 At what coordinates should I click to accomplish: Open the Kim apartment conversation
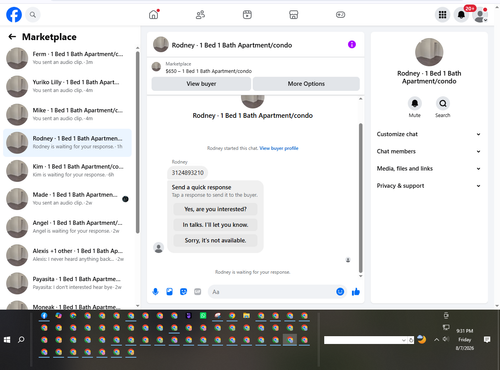[x=67, y=171]
